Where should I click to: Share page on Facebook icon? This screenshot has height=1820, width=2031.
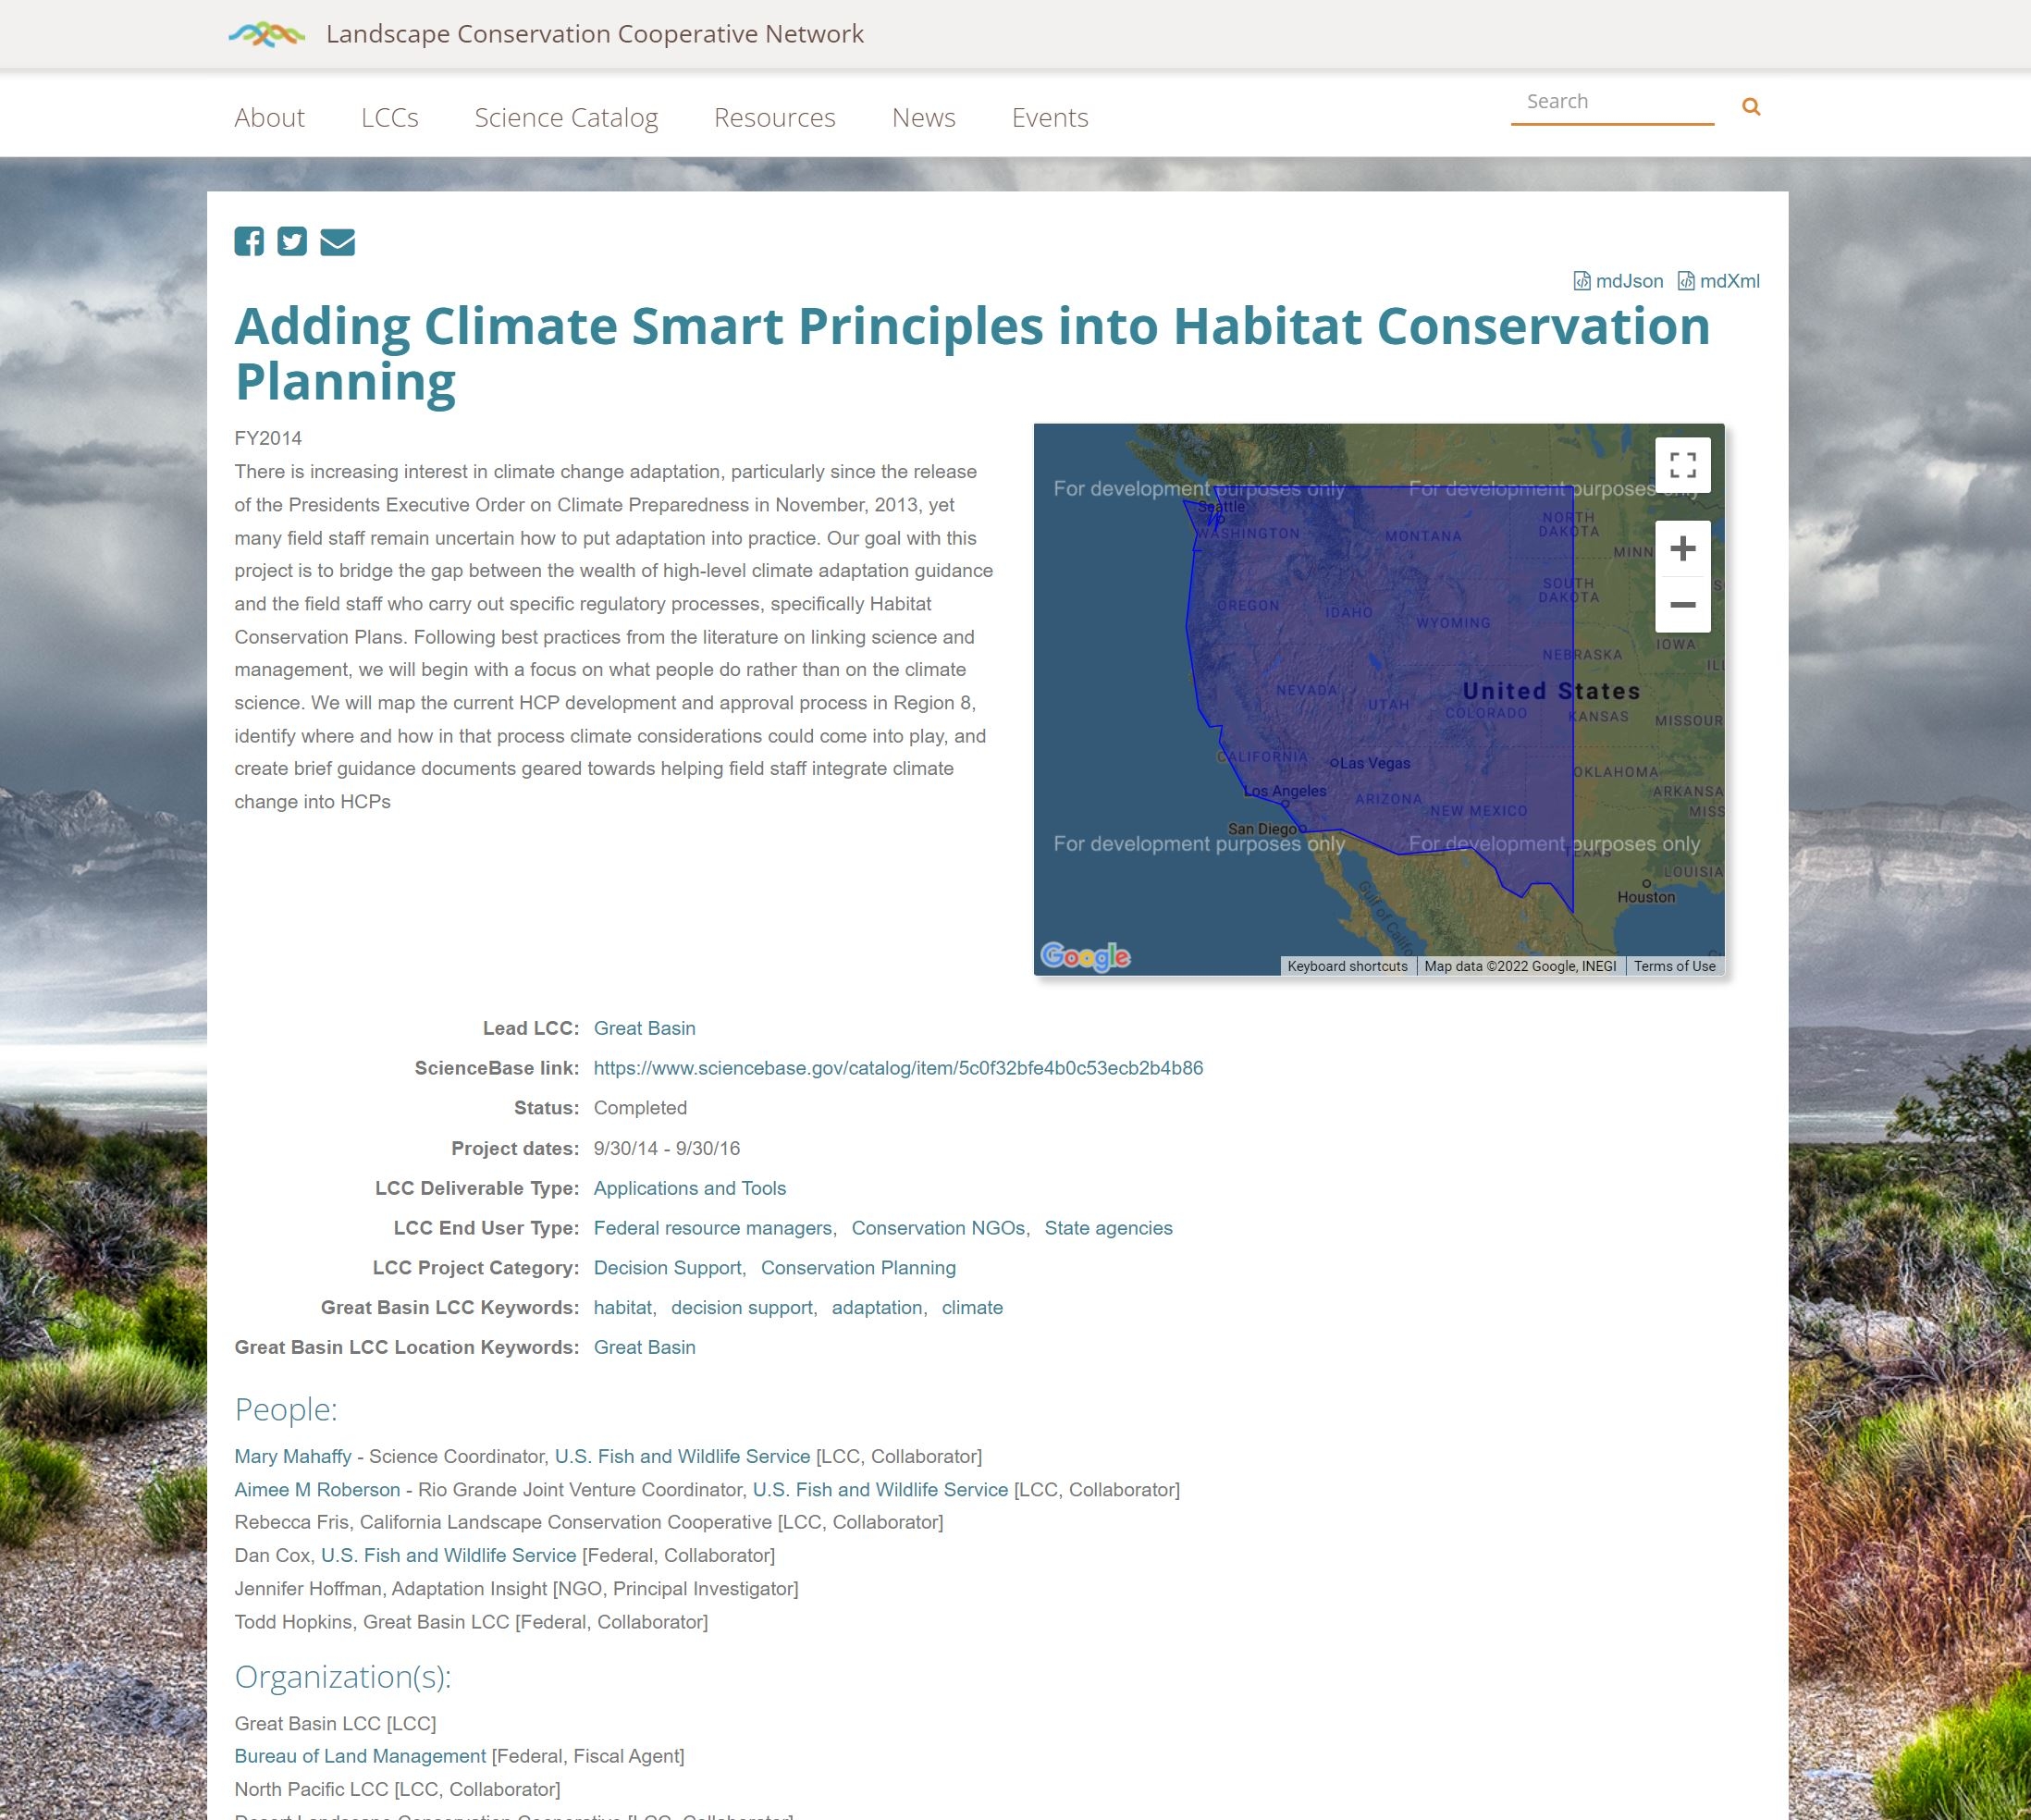[249, 241]
